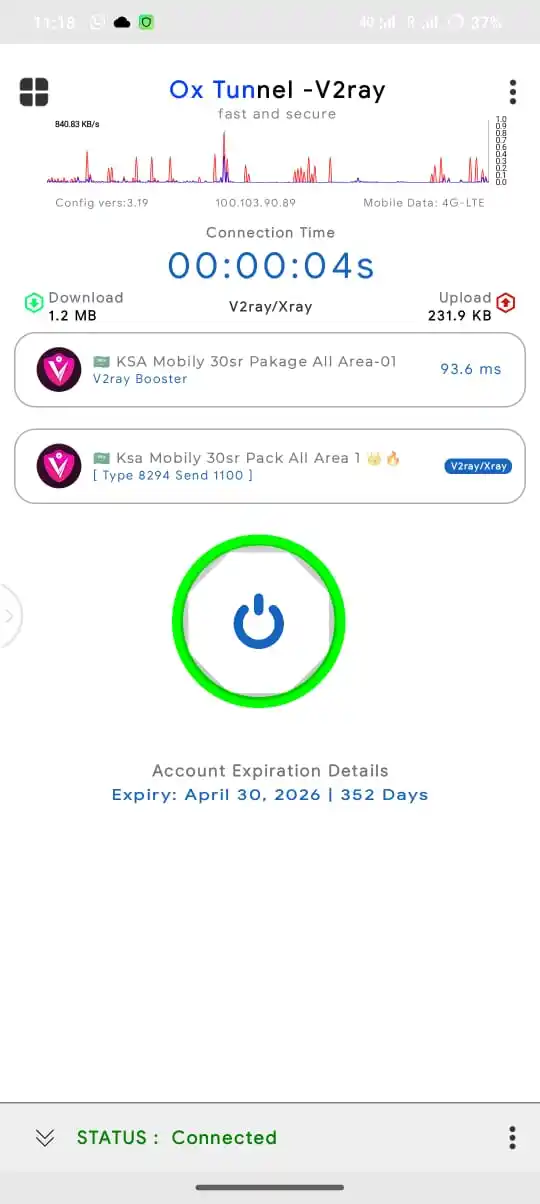This screenshot has width=540, height=1204.
Task: Open the top-right three-dot overflow menu
Action: [x=513, y=92]
